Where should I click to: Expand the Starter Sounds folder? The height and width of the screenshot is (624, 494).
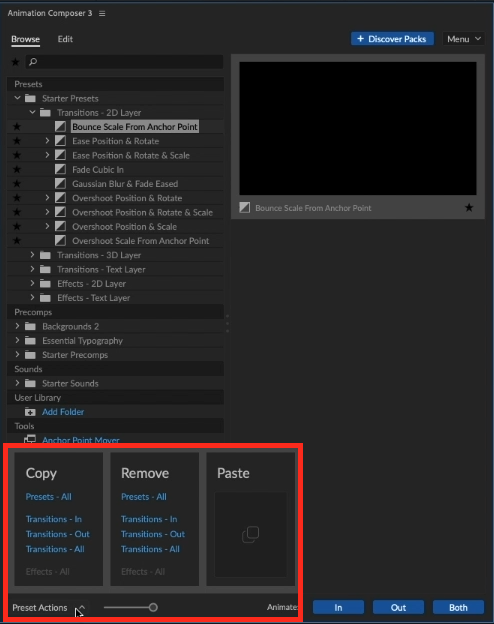click(x=17, y=383)
